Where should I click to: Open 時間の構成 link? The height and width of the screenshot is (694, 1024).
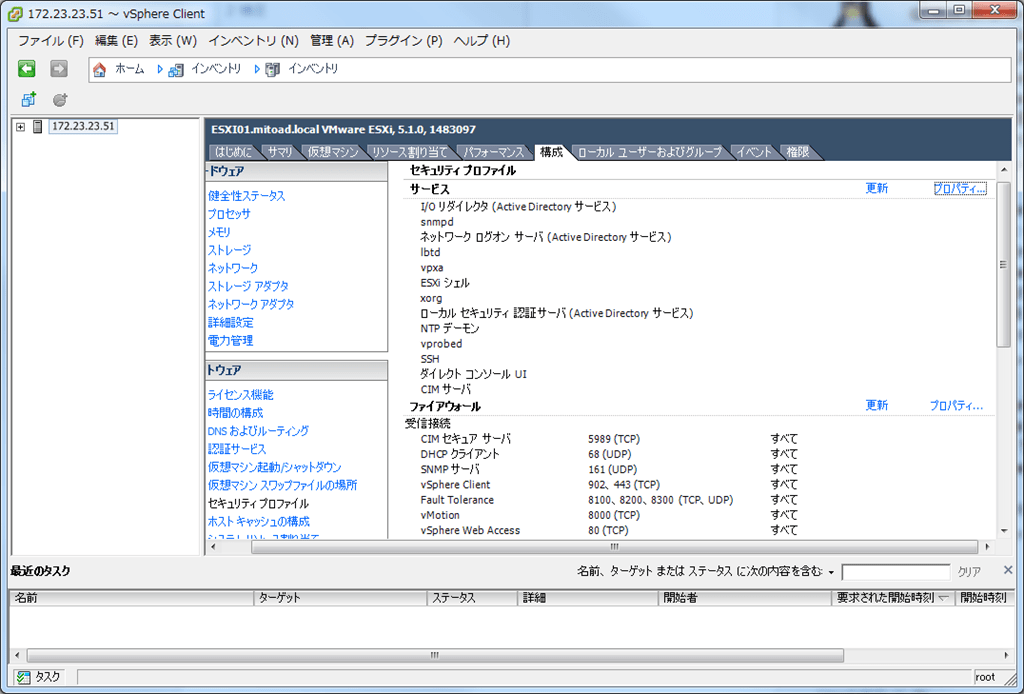coord(235,413)
